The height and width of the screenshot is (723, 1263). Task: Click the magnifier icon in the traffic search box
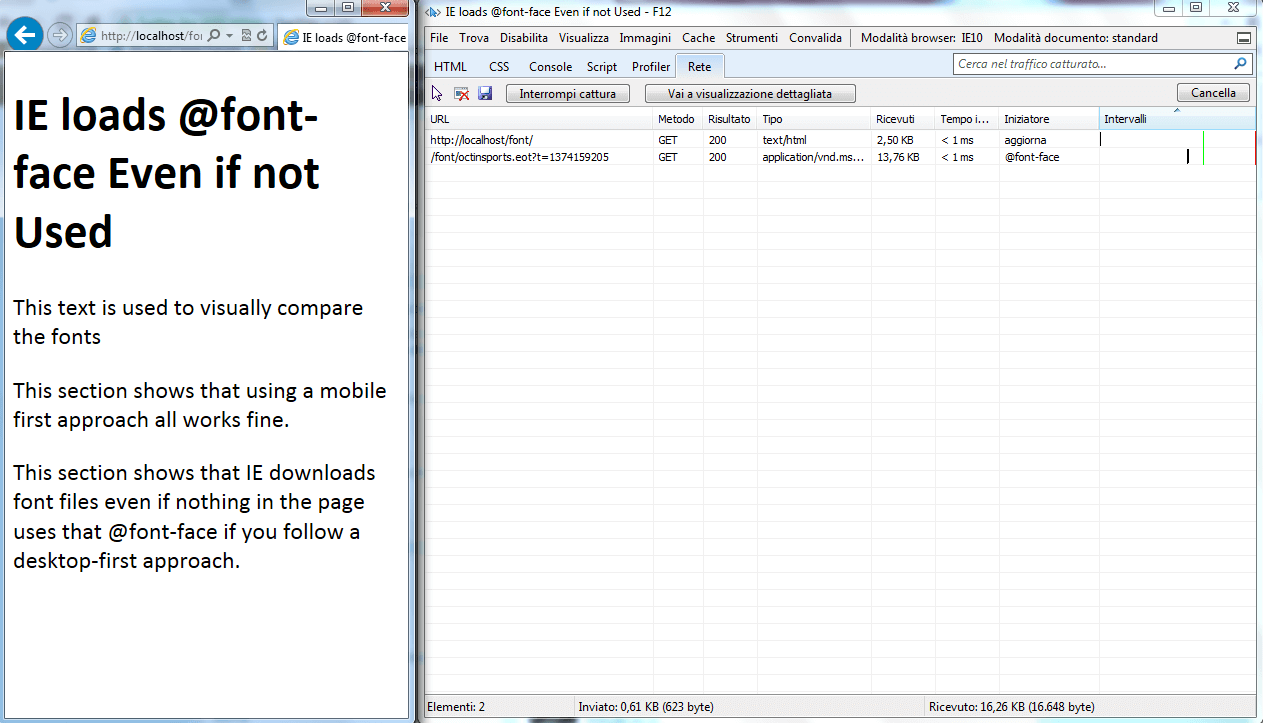(x=1239, y=63)
